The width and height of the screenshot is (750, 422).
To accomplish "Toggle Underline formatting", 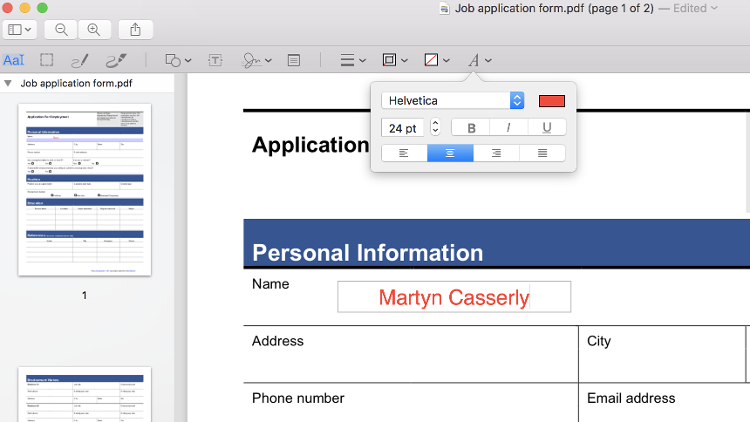I will (547, 128).
